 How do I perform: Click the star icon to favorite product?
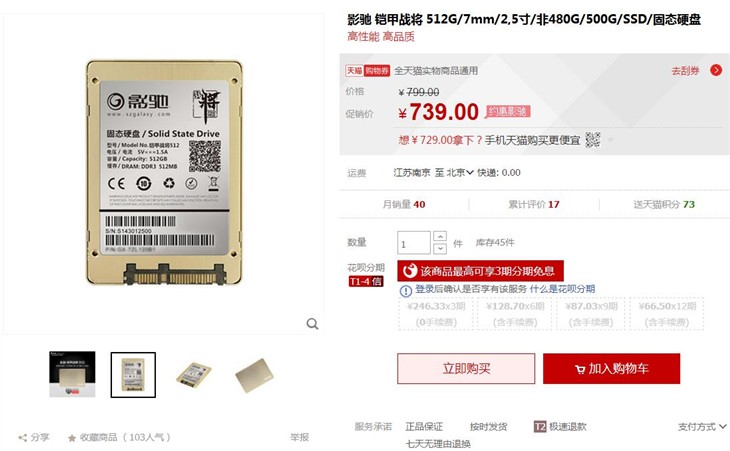coord(72,438)
